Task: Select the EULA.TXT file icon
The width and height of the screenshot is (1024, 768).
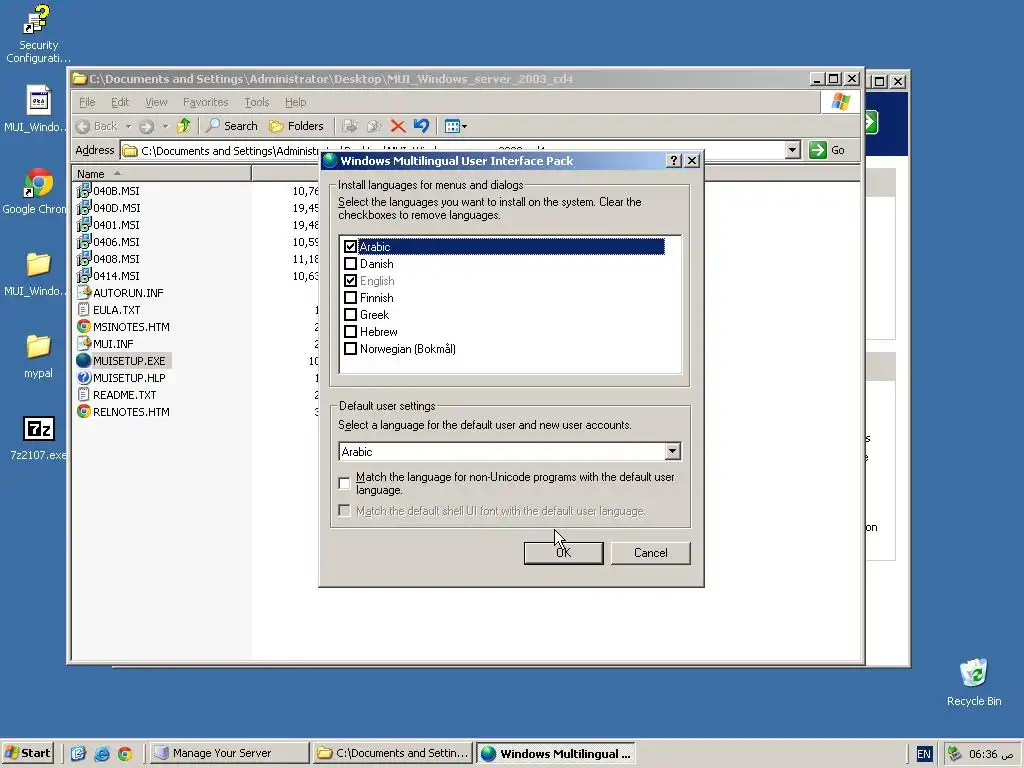Action: pos(84,310)
